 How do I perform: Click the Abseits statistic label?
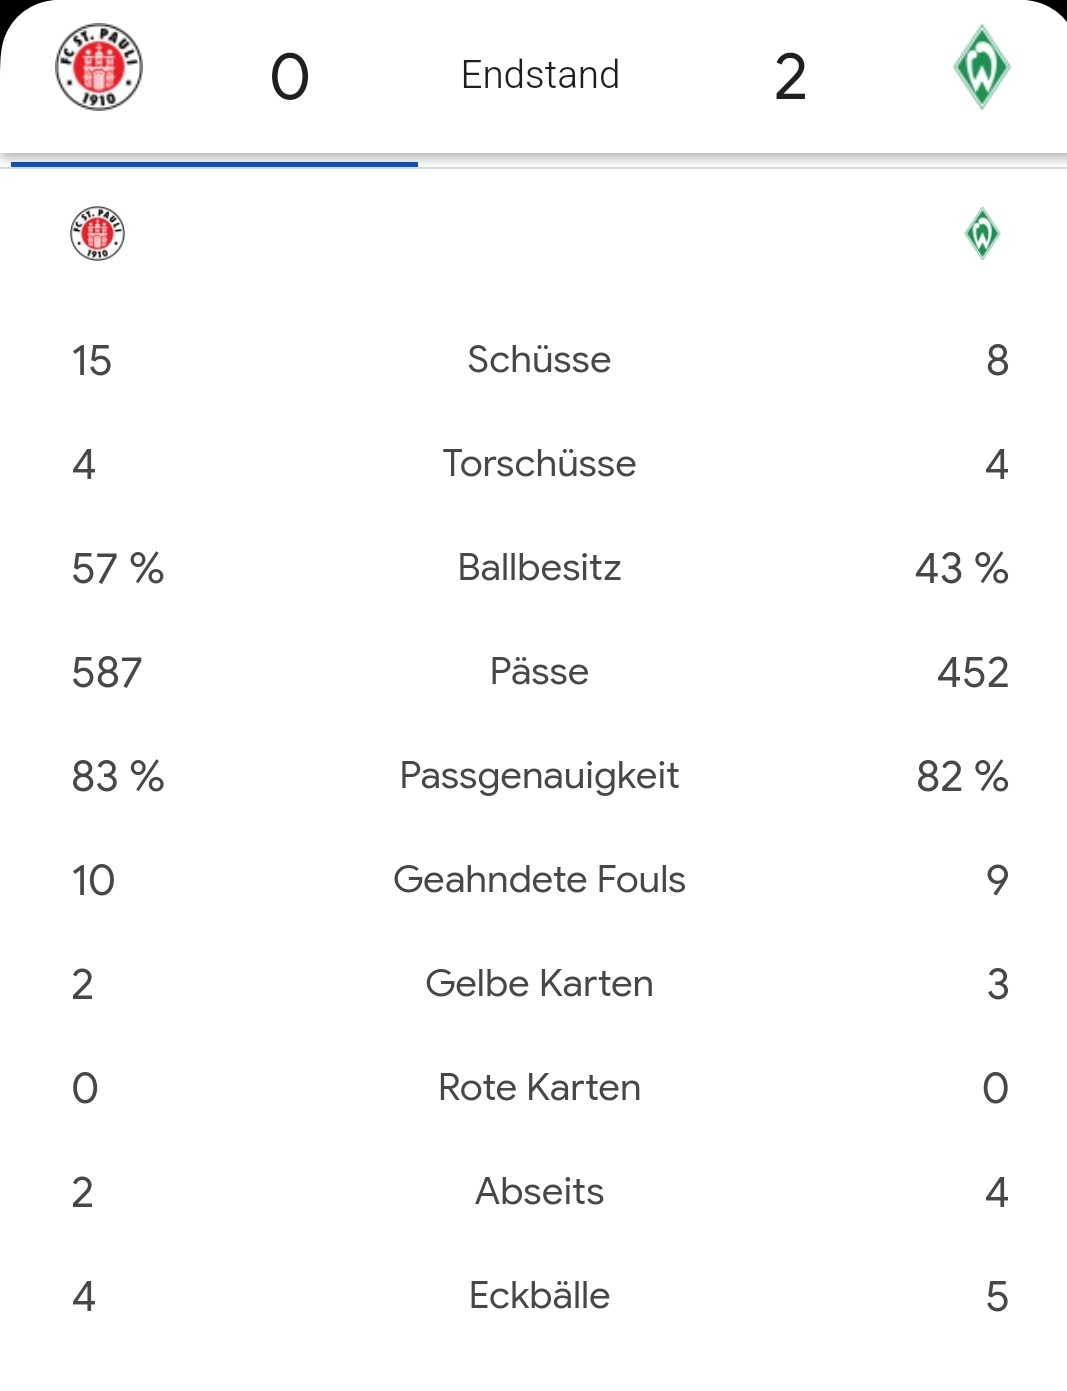coord(539,1192)
